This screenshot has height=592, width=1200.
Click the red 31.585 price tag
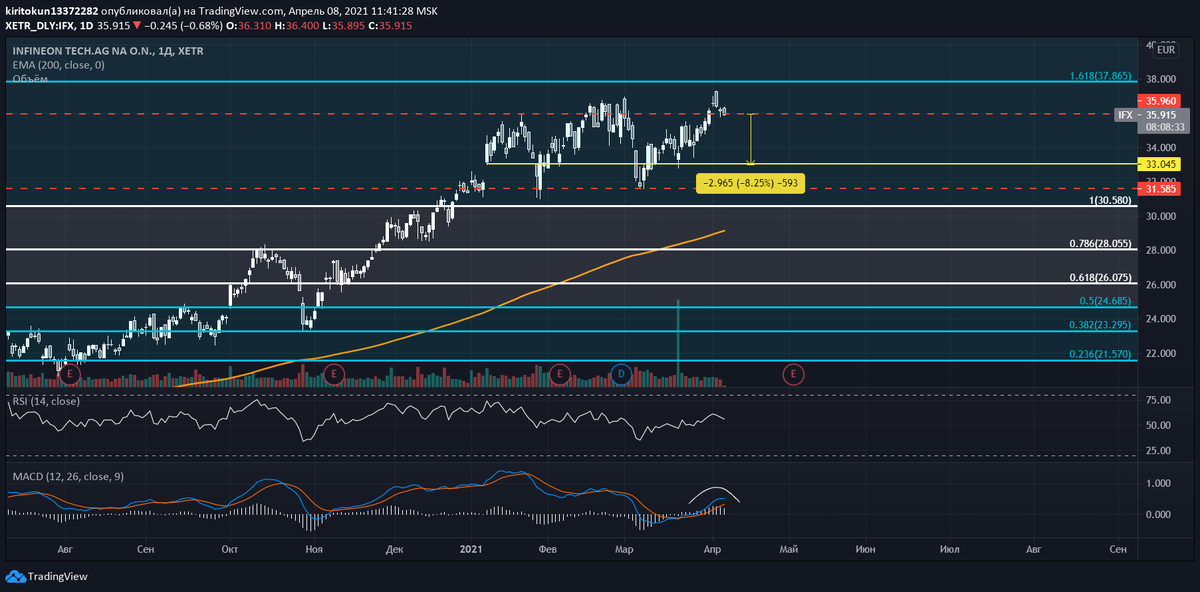point(1161,189)
